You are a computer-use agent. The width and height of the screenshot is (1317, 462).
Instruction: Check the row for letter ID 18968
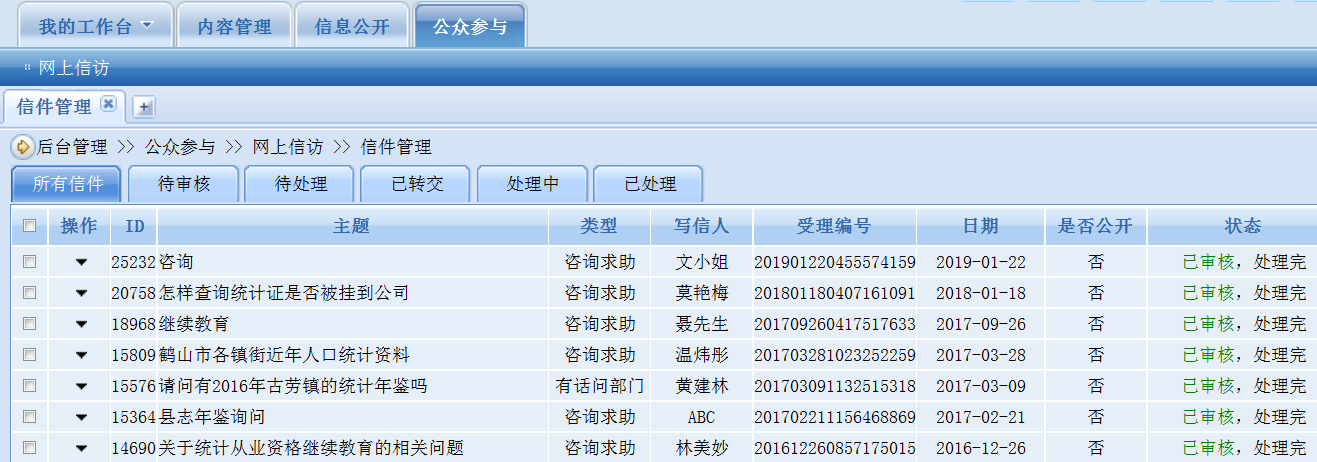coord(30,324)
